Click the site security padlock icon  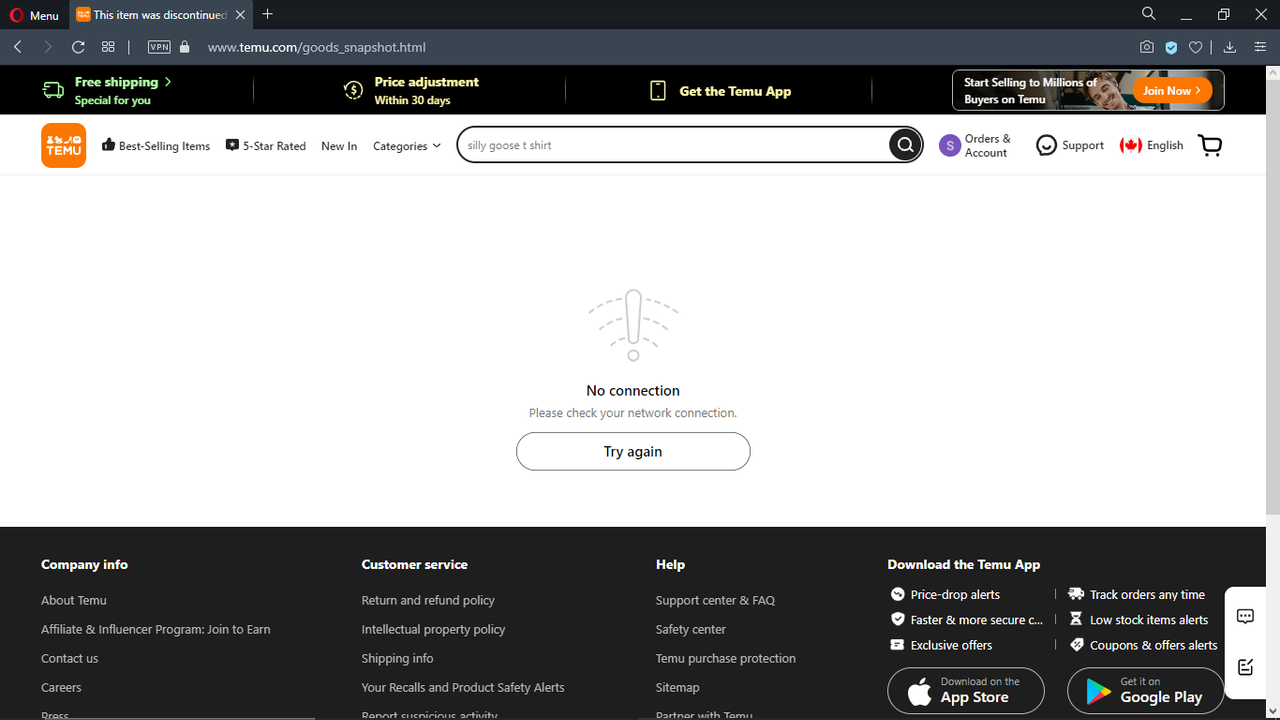(x=184, y=47)
